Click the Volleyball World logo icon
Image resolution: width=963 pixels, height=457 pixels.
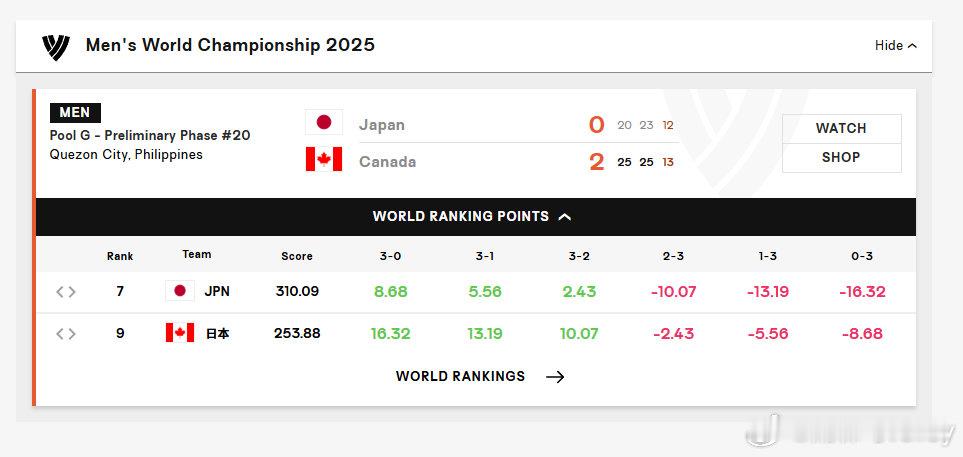pos(56,47)
